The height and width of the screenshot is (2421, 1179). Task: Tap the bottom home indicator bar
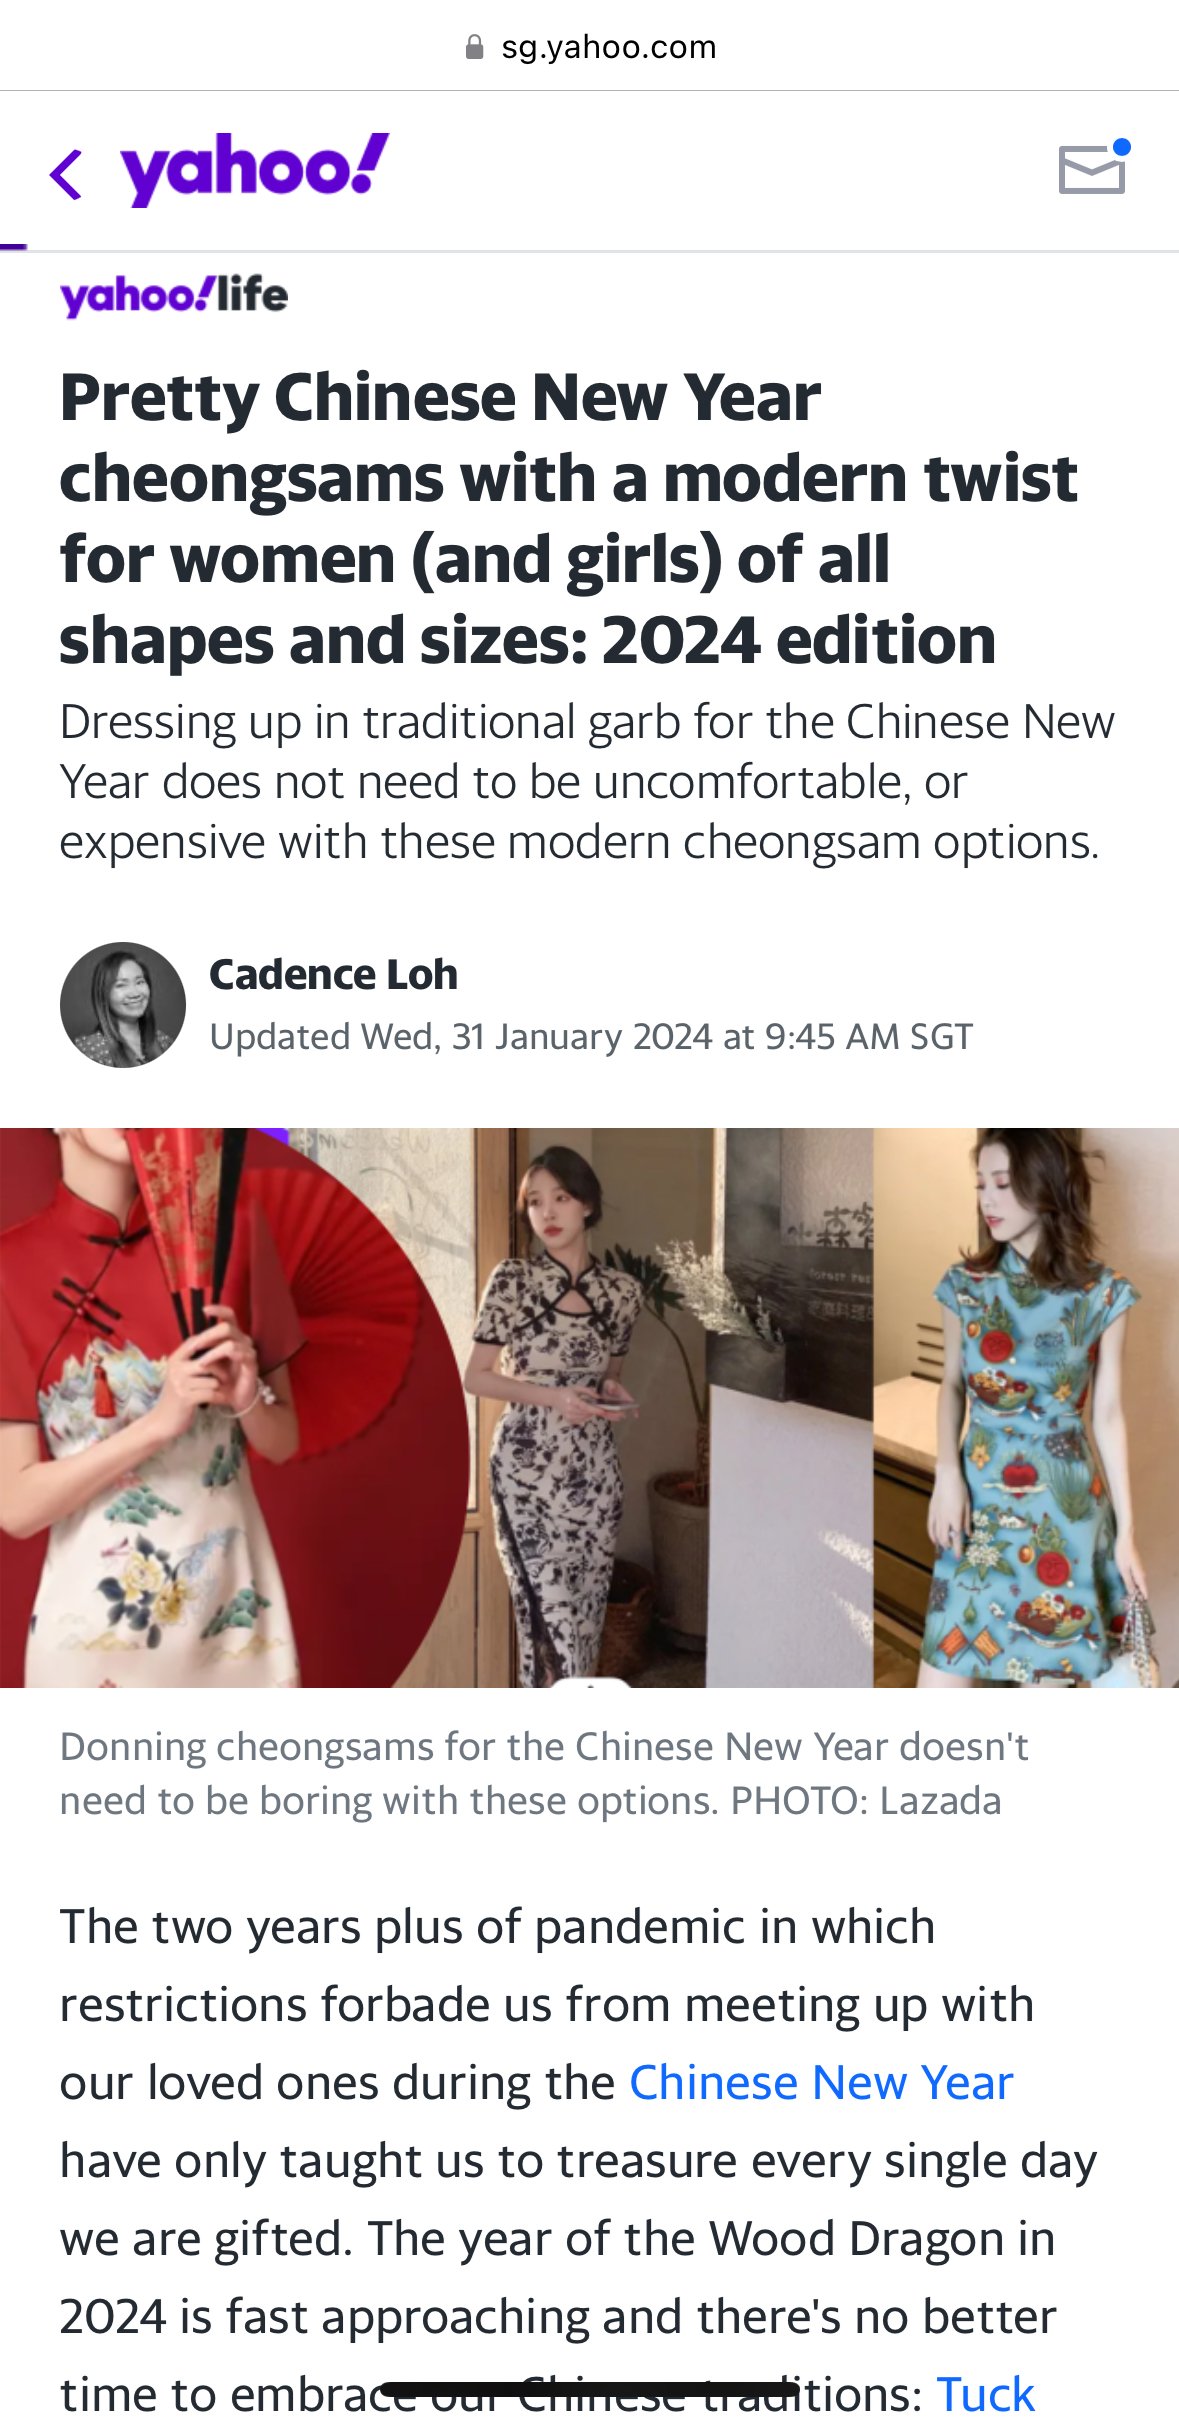590,2389
